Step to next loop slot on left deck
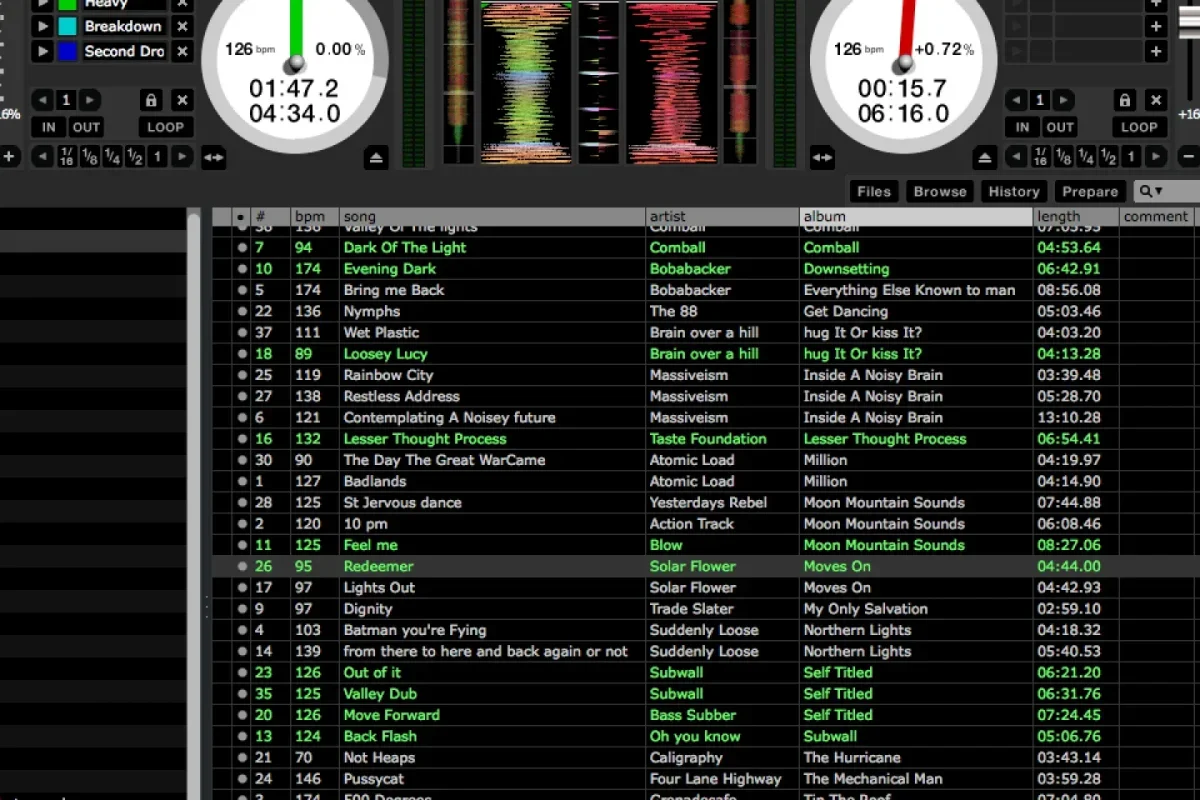The image size is (1200, 800). point(90,100)
